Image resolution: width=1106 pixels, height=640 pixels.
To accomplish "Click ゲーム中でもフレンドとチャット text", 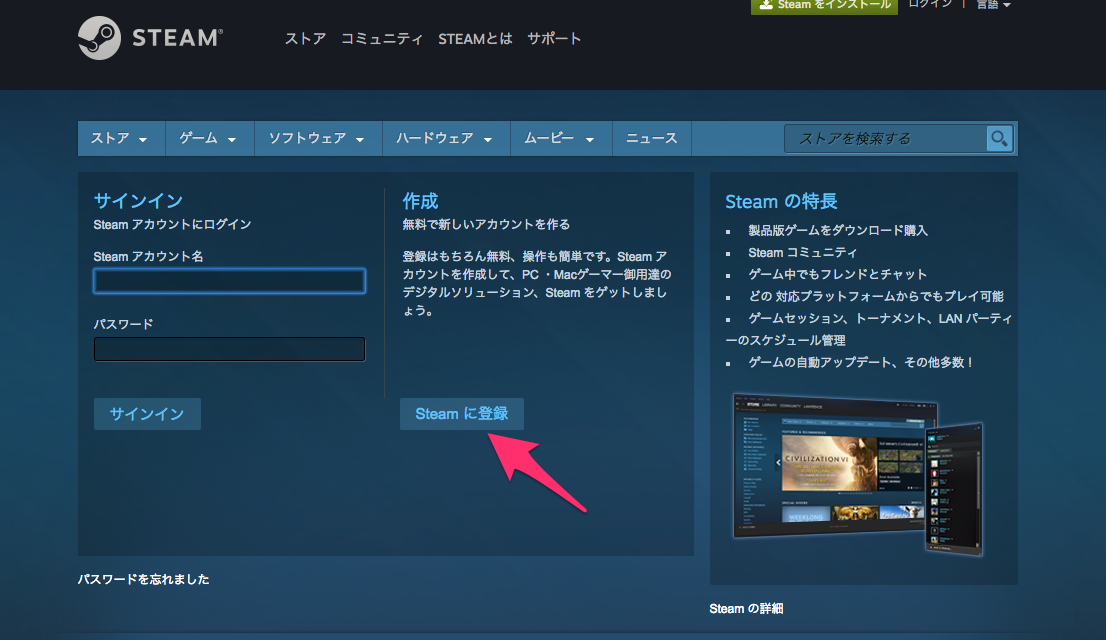I will (838, 274).
